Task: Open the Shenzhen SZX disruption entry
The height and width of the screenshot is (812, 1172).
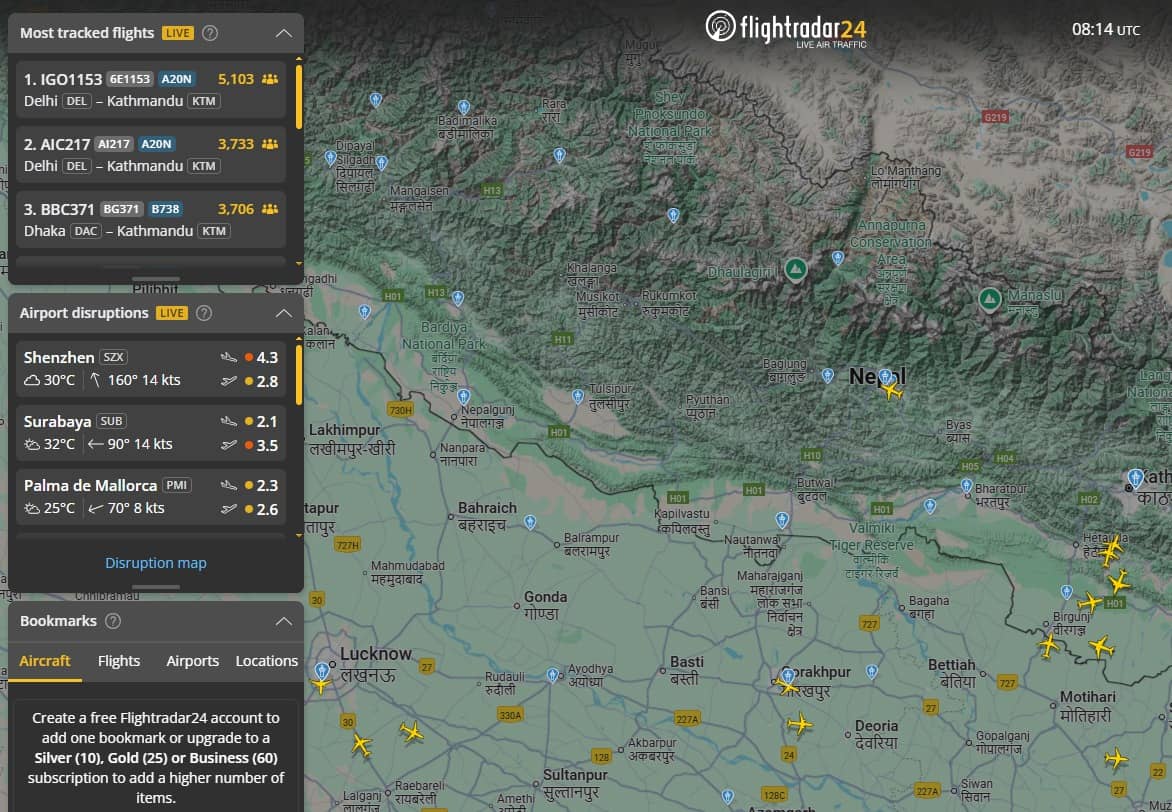Action: [152, 368]
